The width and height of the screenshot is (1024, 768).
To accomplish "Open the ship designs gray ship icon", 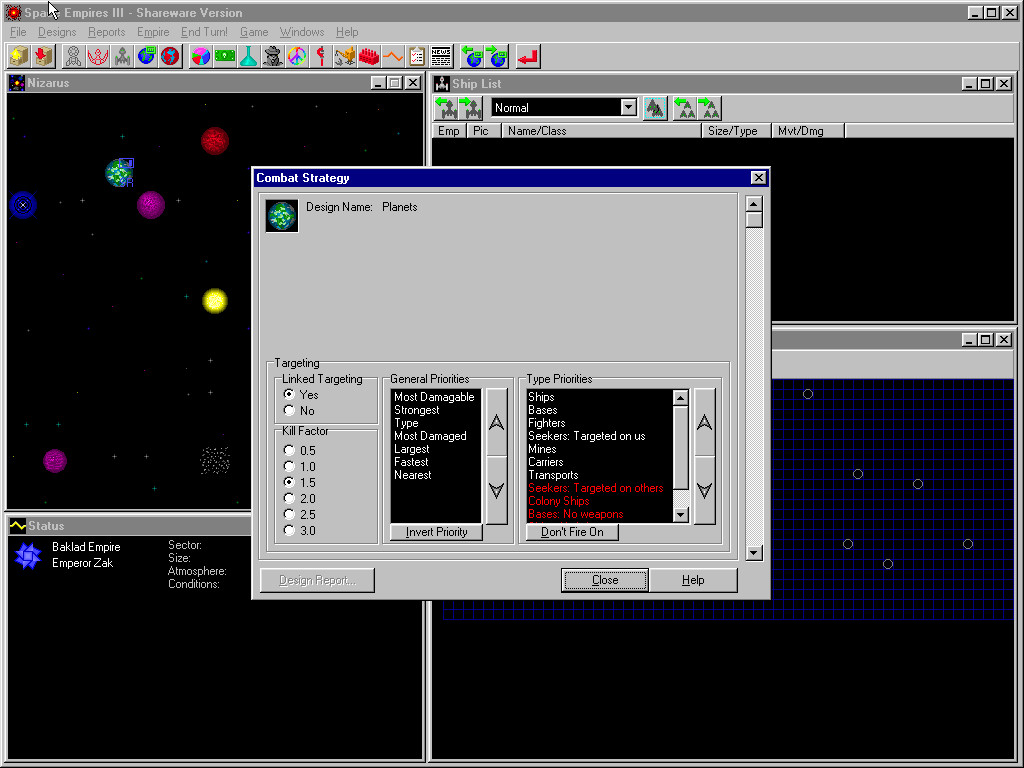I will tap(122, 57).
